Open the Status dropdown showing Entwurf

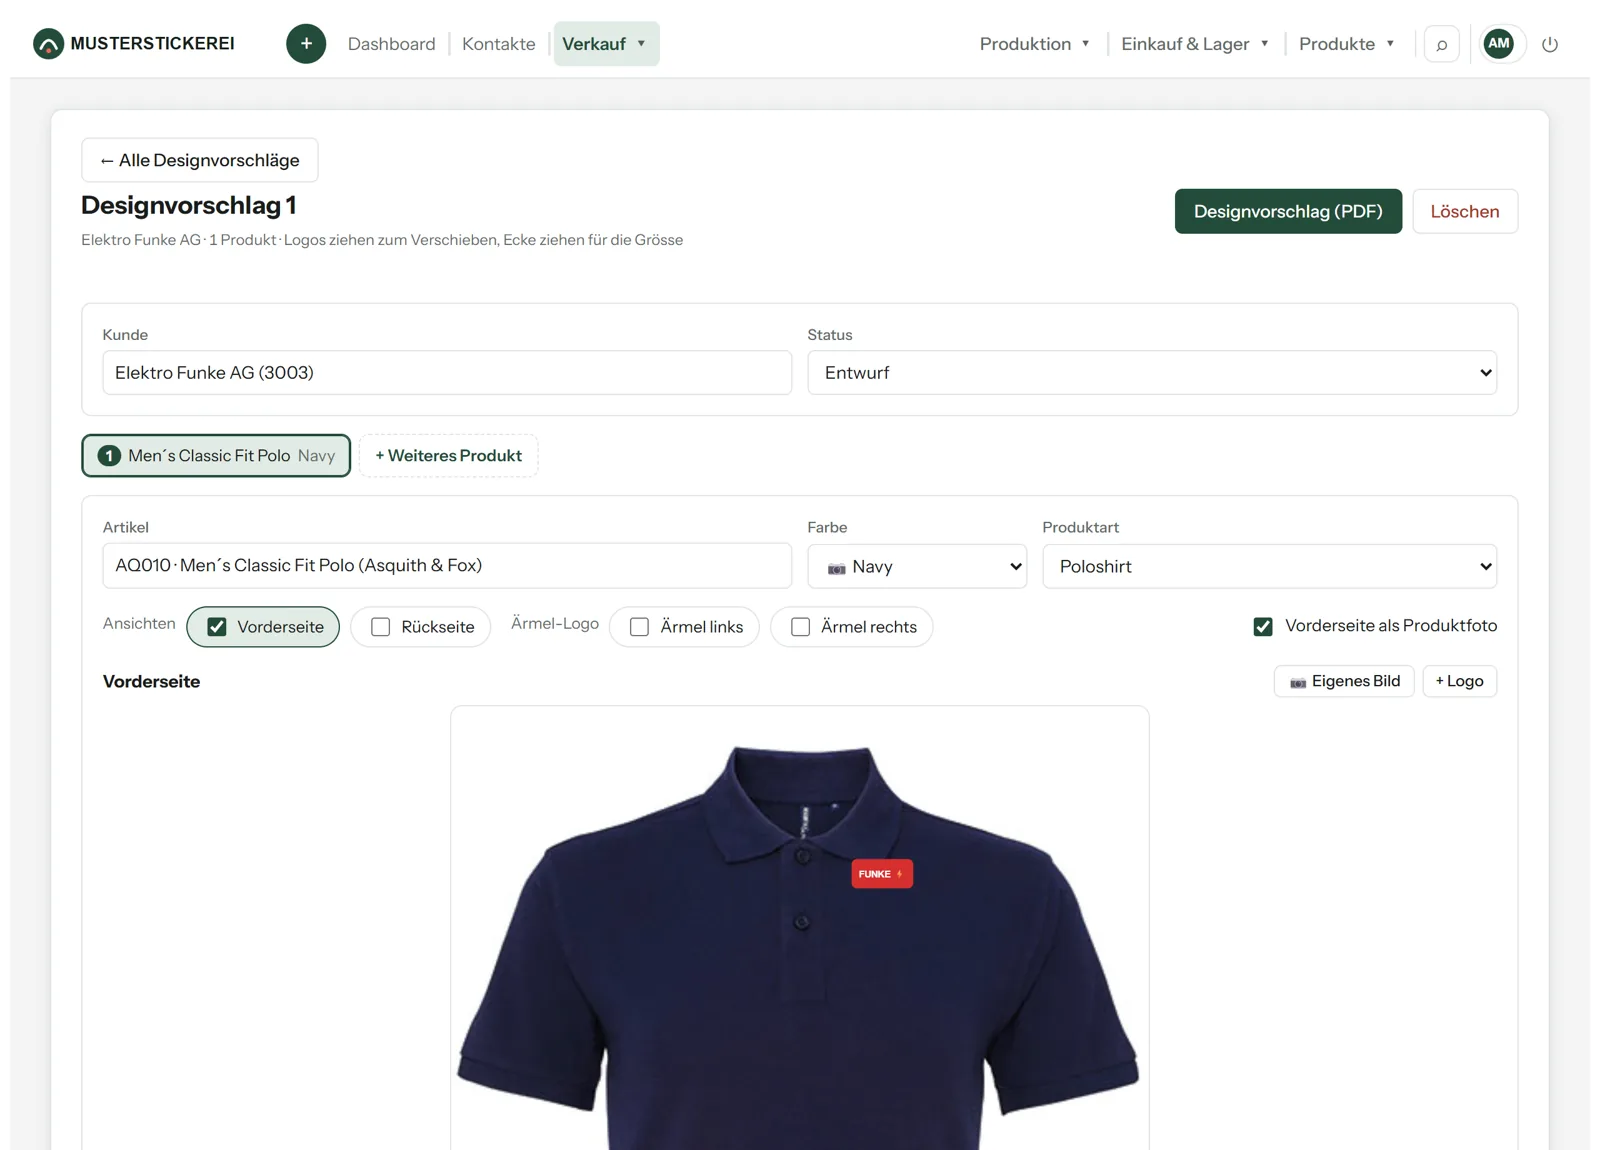coord(1152,373)
